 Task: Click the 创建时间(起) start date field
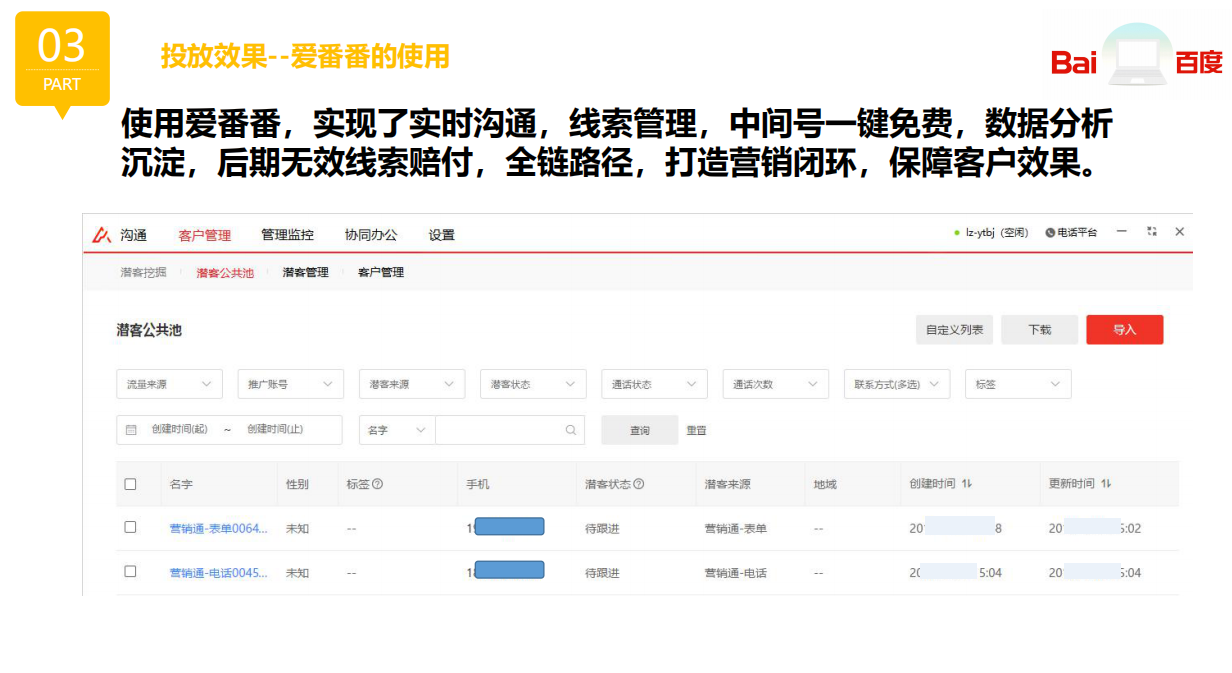coord(180,430)
